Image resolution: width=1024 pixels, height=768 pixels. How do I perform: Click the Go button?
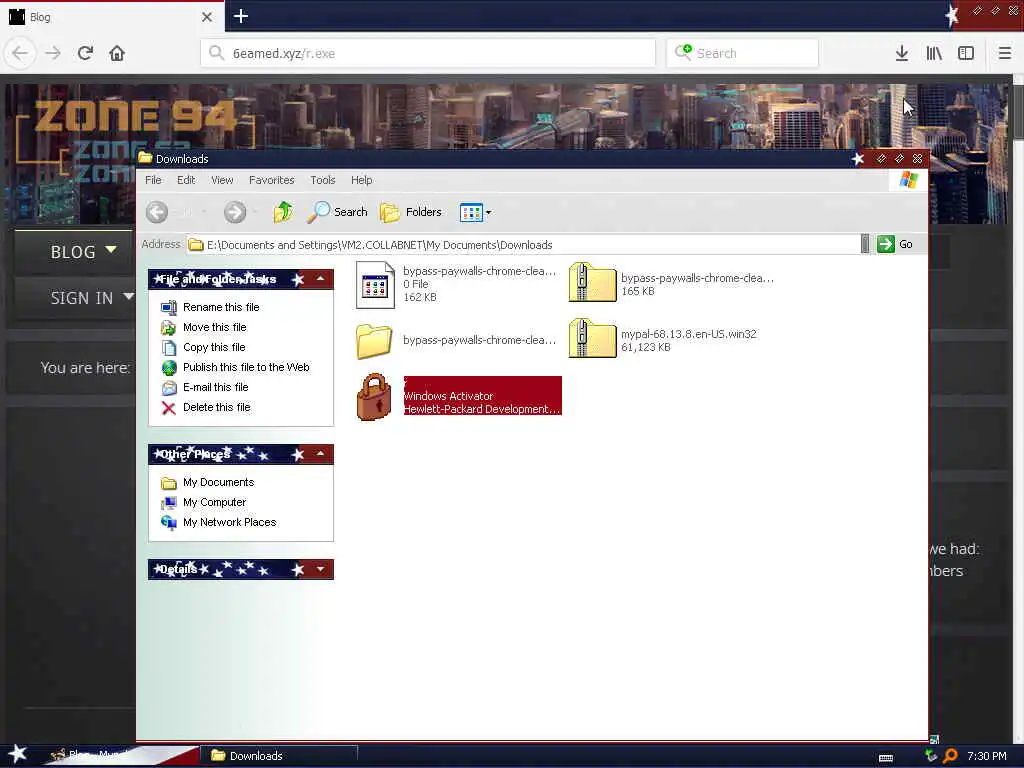tap(895, 244)
